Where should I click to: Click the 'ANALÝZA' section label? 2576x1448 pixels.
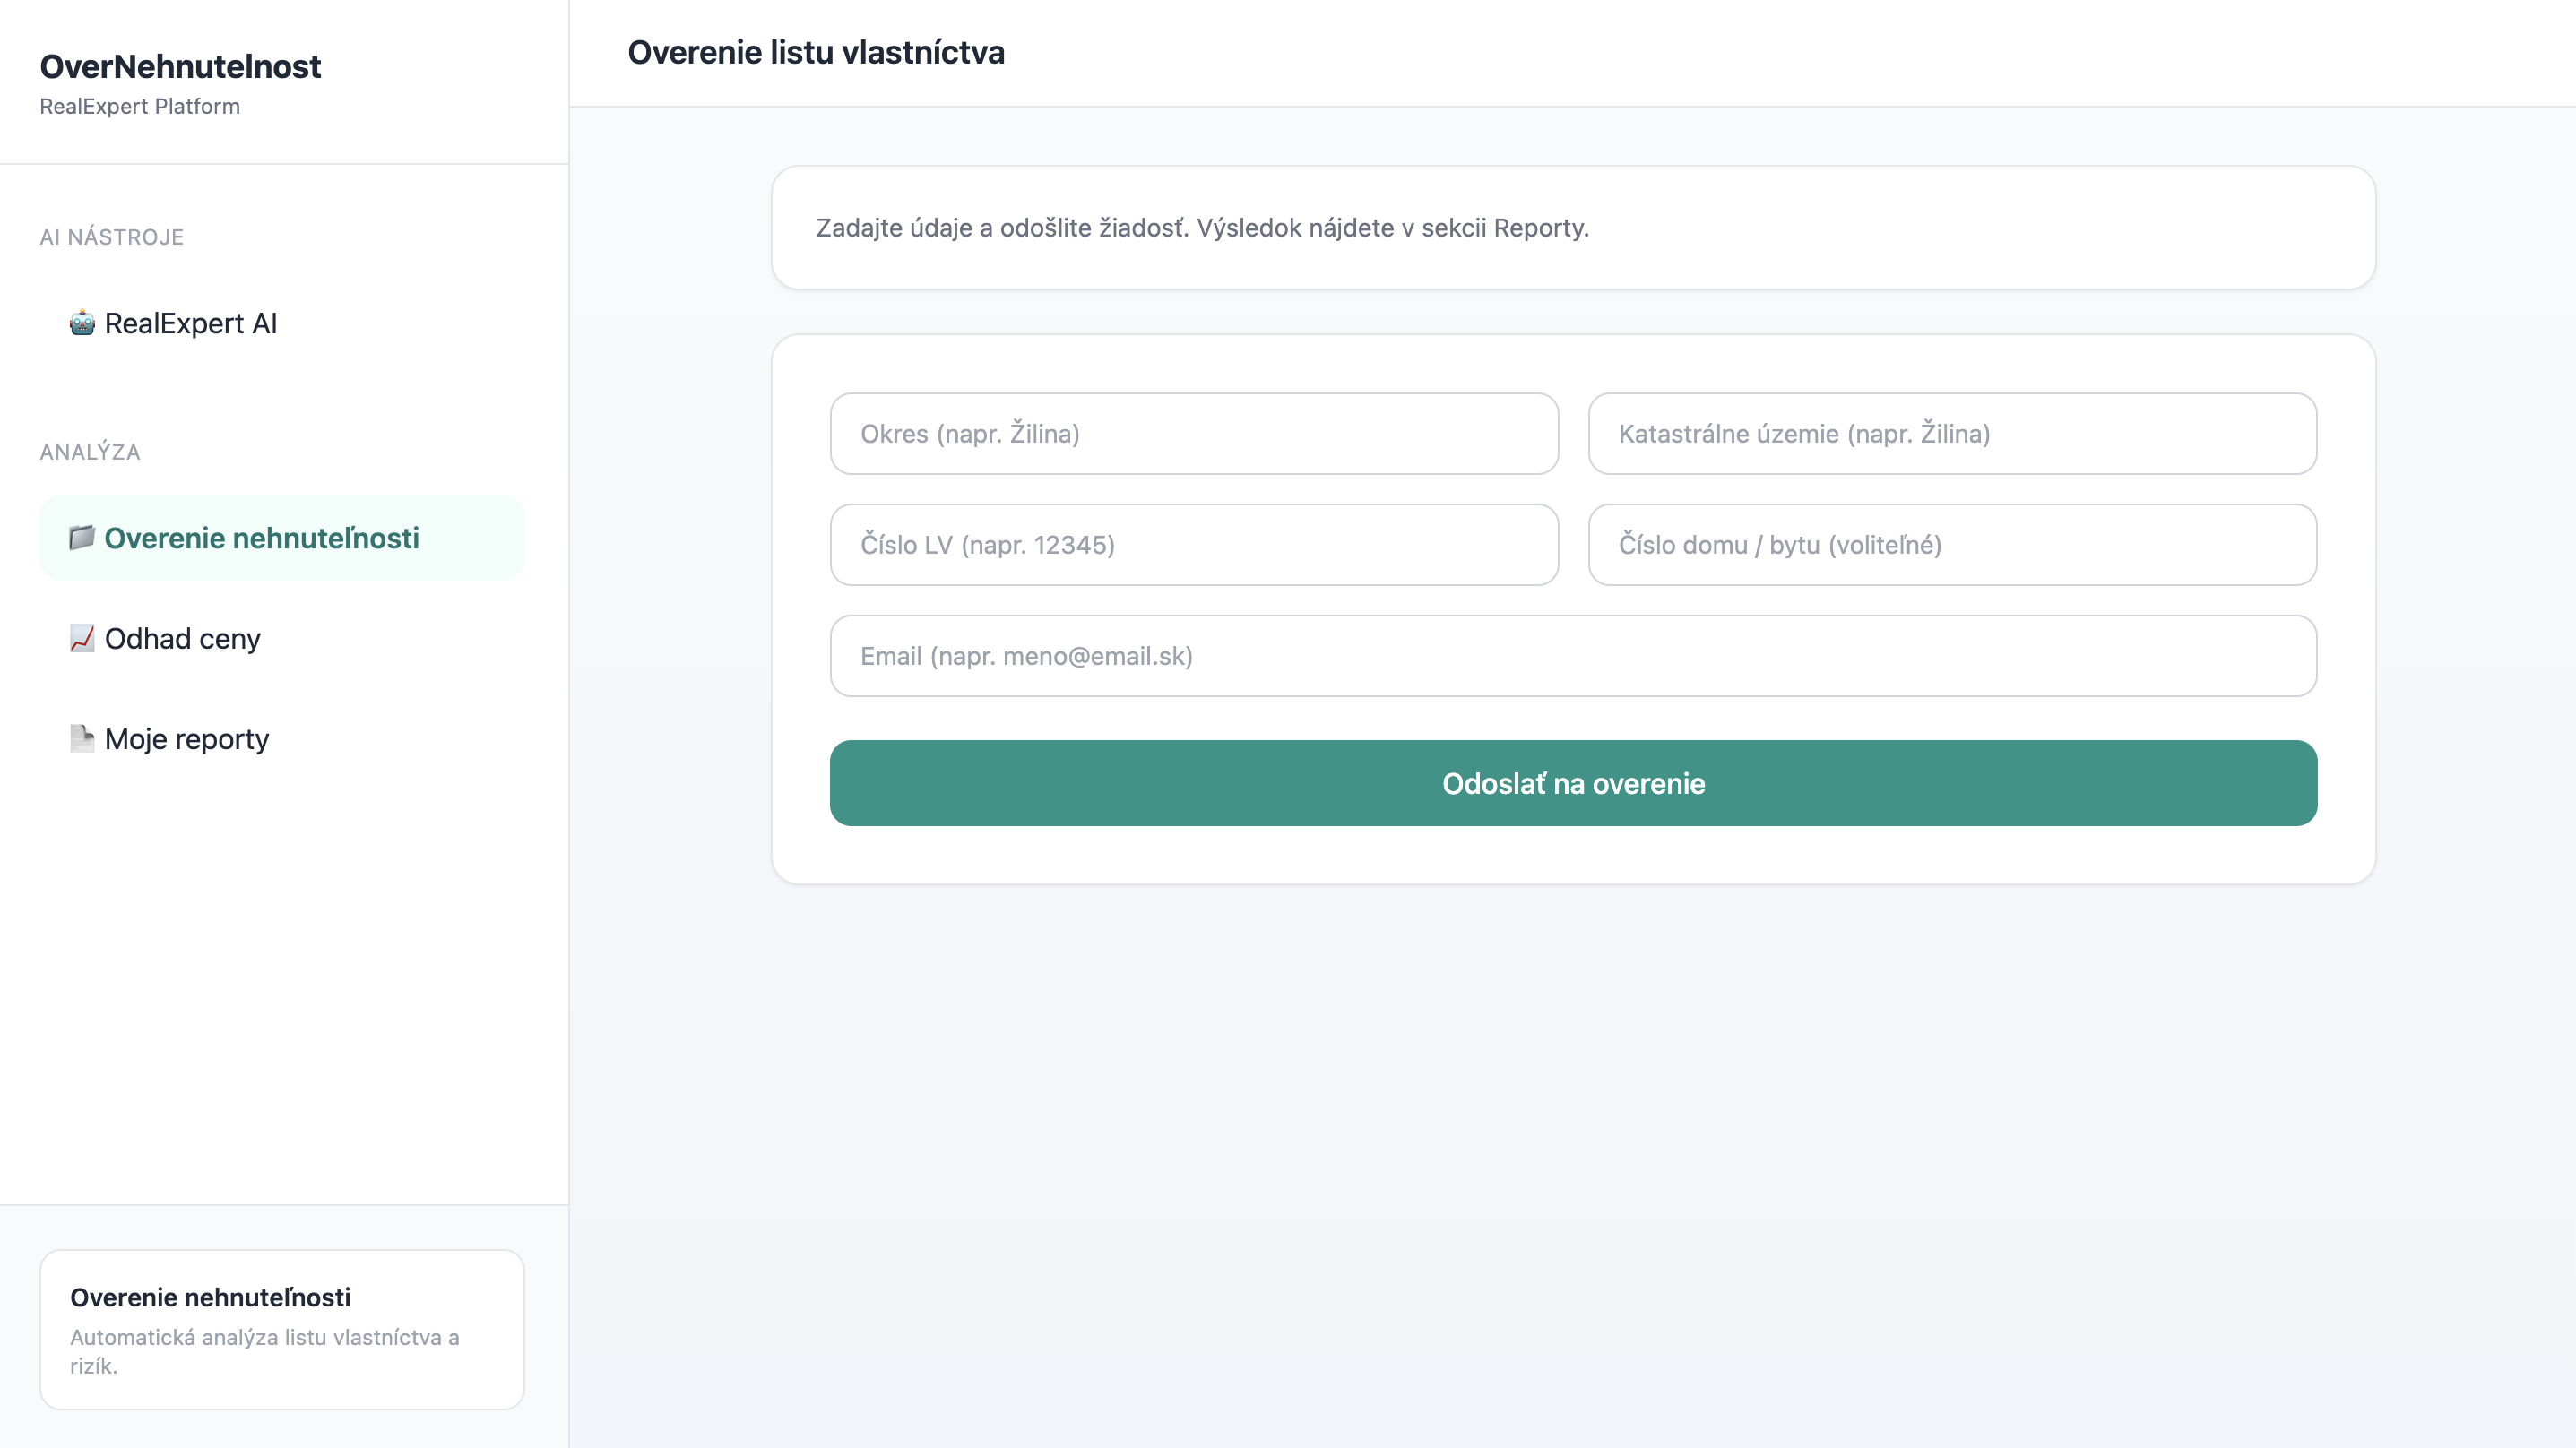(90, 452)
